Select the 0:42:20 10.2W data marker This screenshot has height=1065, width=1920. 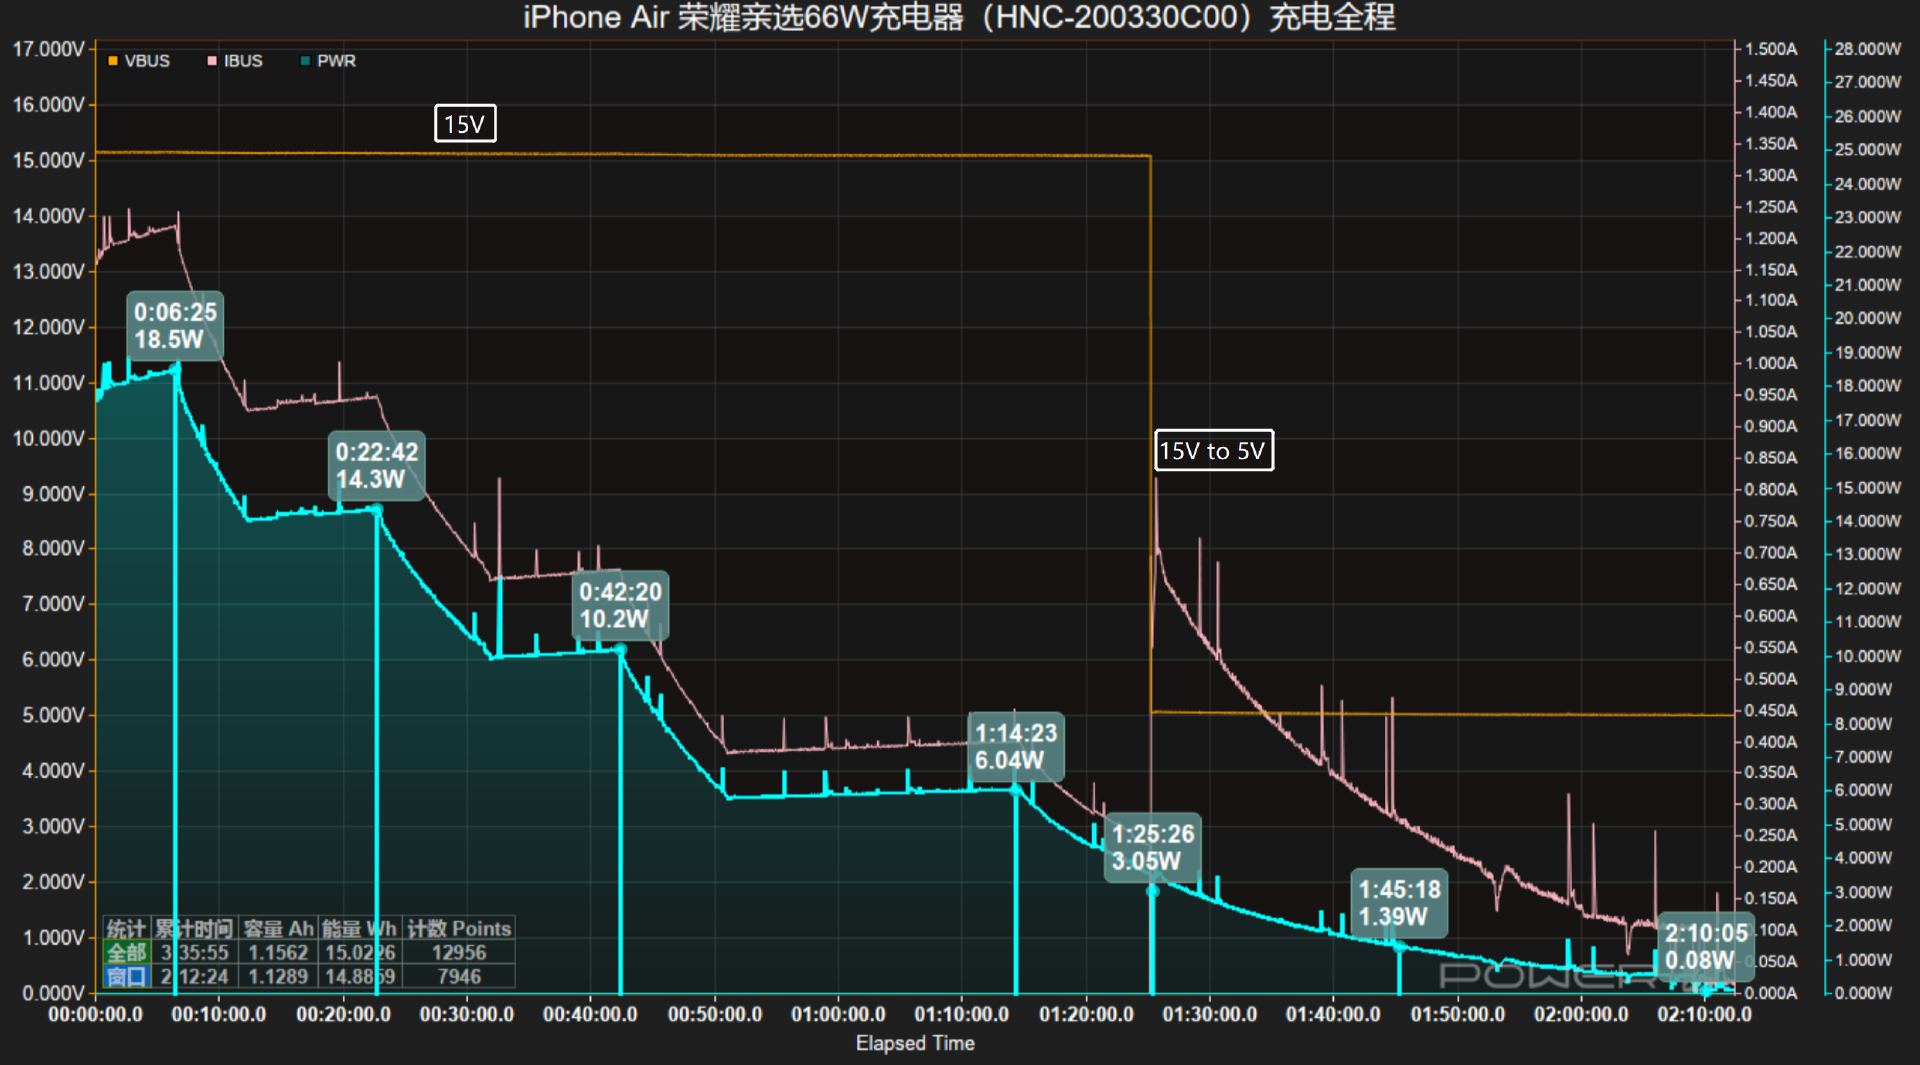pos(620,606)
